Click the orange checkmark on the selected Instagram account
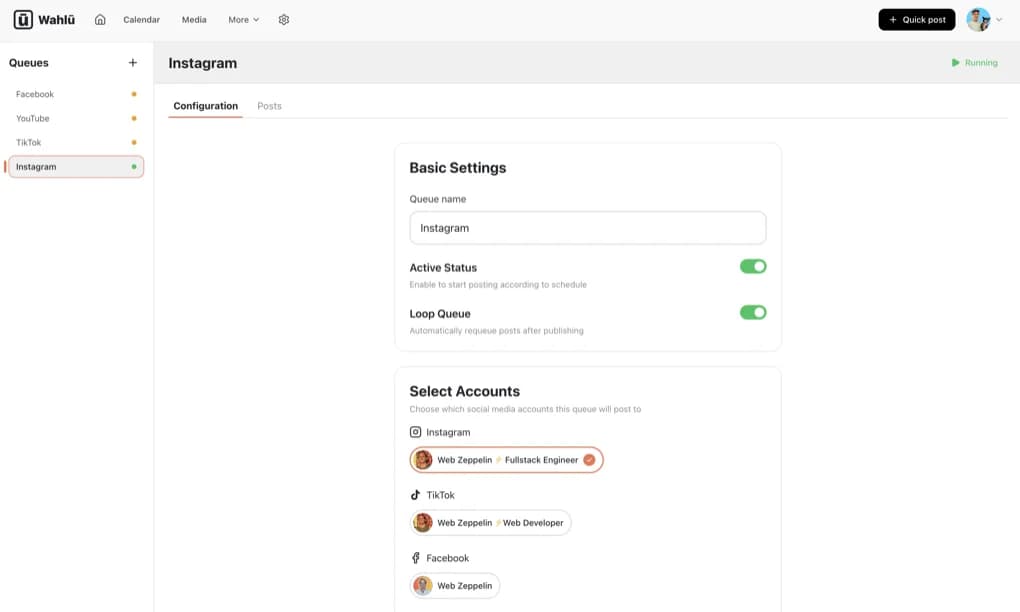 click(x=587, y=459)
